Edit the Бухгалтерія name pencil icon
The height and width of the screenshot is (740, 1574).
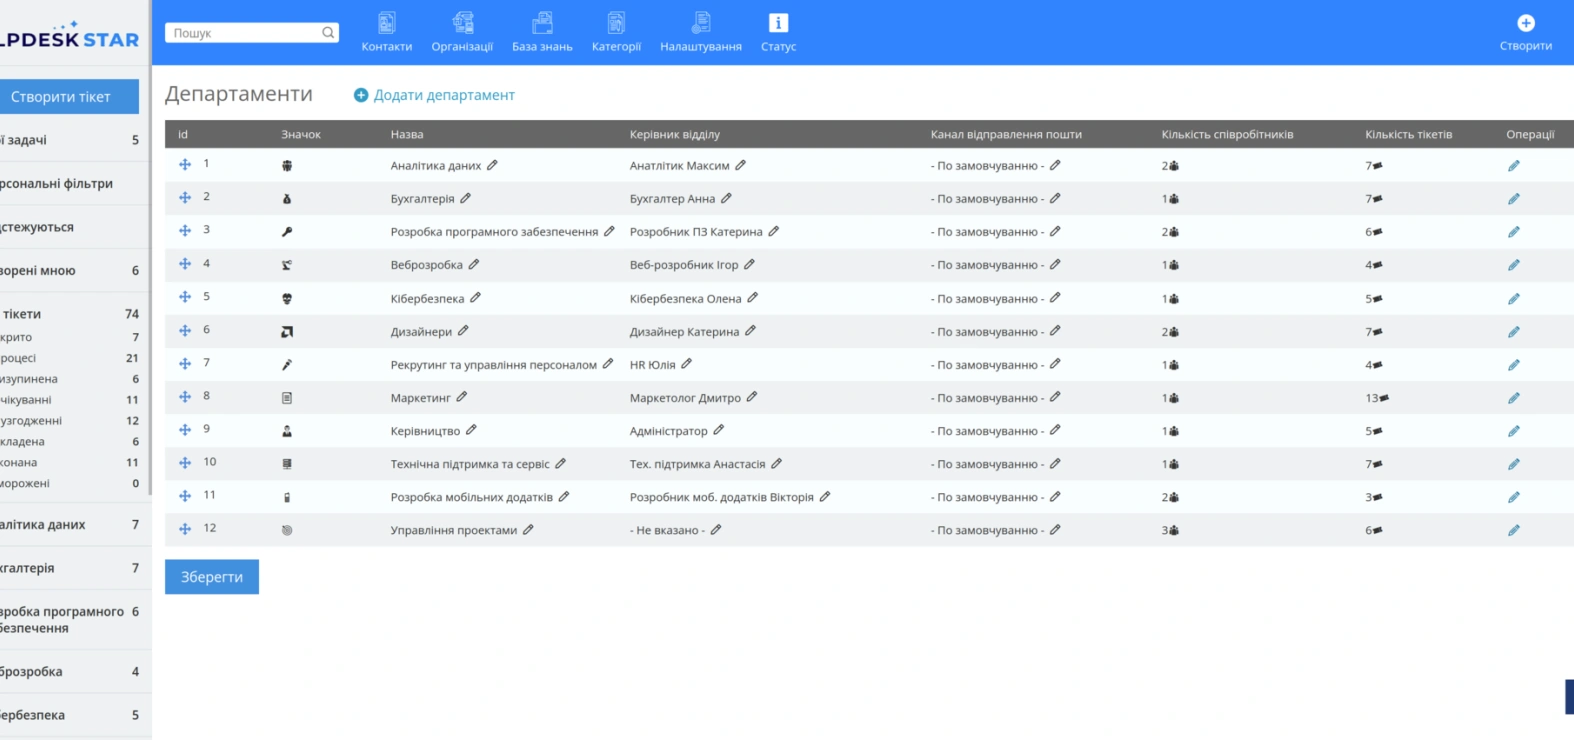(x=465, y=198)
